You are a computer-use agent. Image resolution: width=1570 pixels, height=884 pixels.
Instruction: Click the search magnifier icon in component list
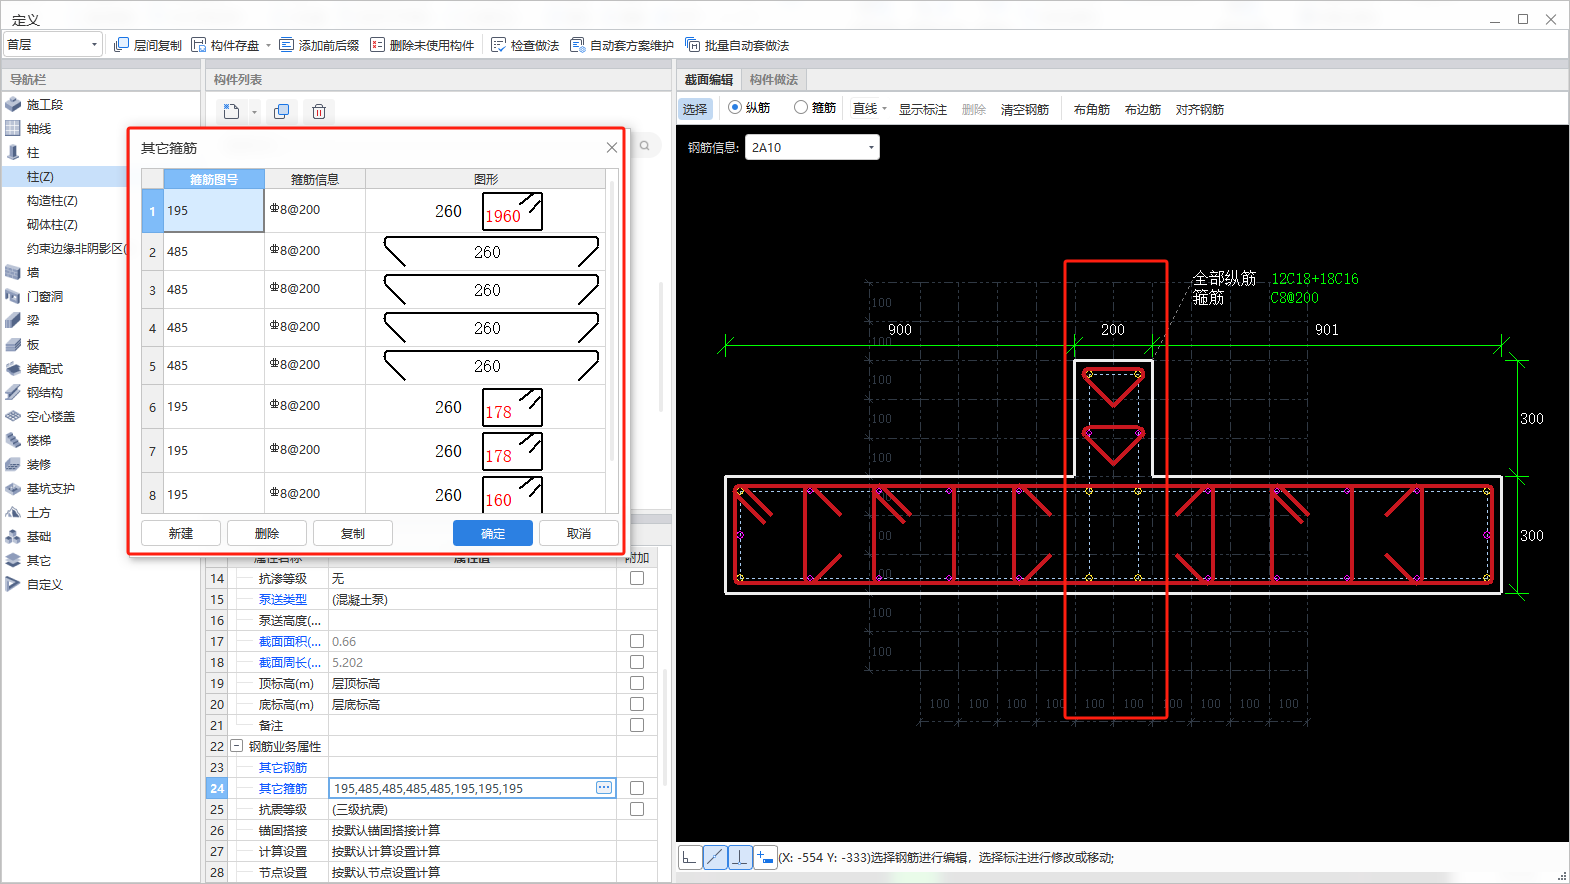[x=645, y=146]
